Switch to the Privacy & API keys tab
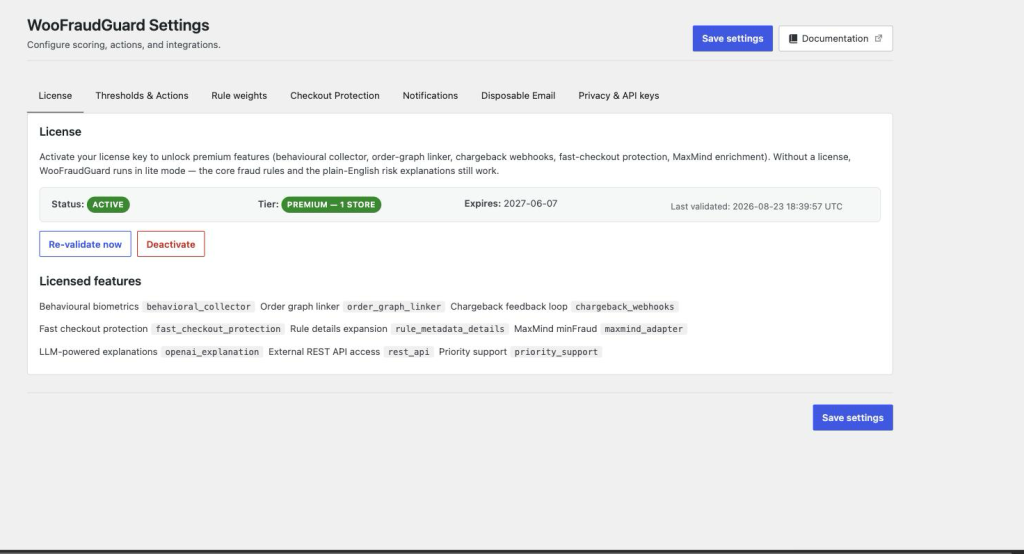This screenshot has height=554, width=1024. pyautogui.click(x=618, y=95)
